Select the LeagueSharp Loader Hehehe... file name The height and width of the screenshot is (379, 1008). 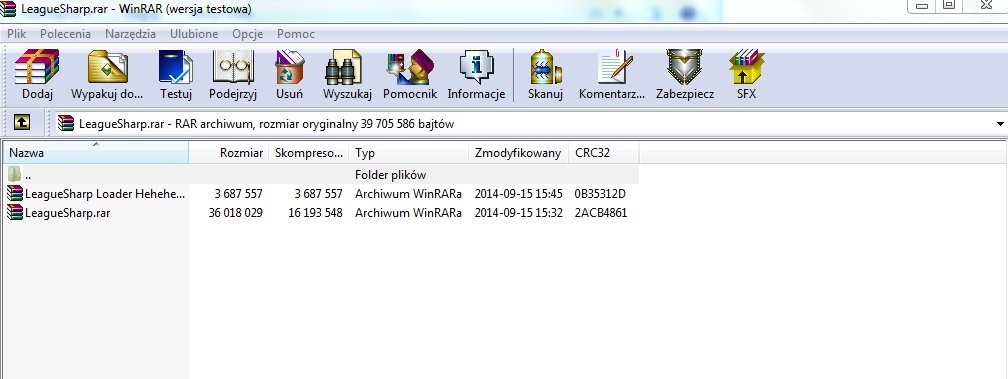tap(105, 193)
